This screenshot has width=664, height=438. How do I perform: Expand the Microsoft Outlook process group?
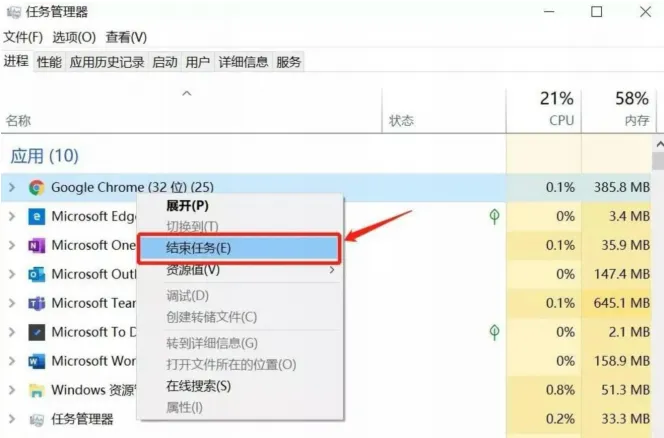(12, 274)
